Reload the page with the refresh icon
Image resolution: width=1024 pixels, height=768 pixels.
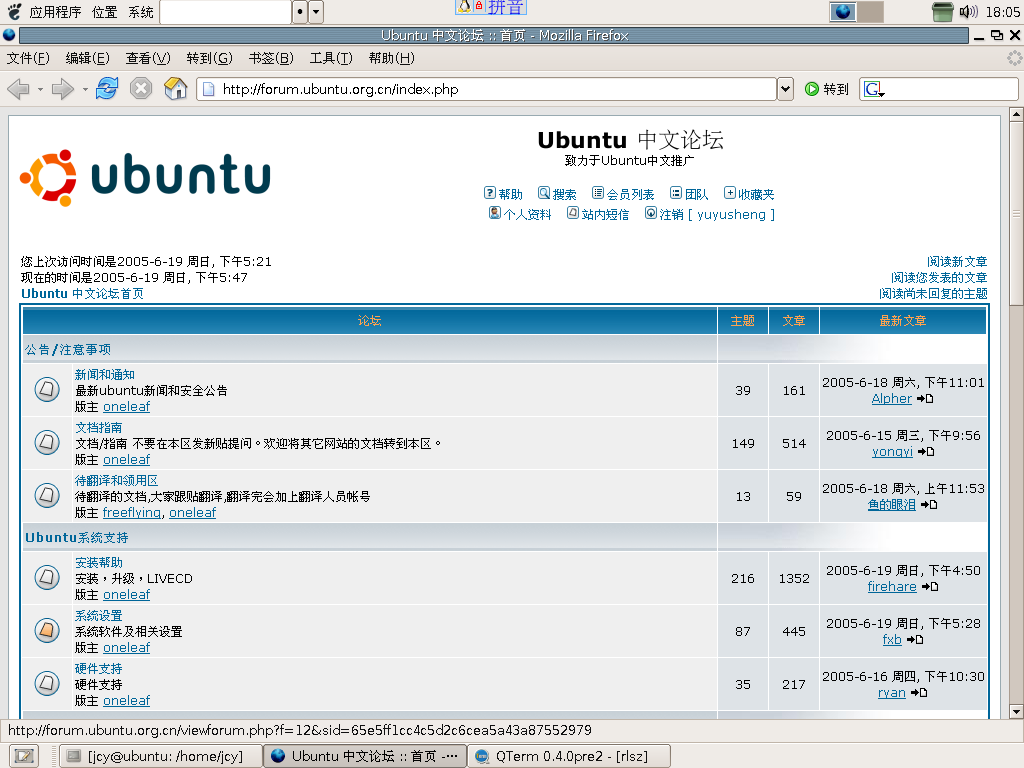pos(107,88)
